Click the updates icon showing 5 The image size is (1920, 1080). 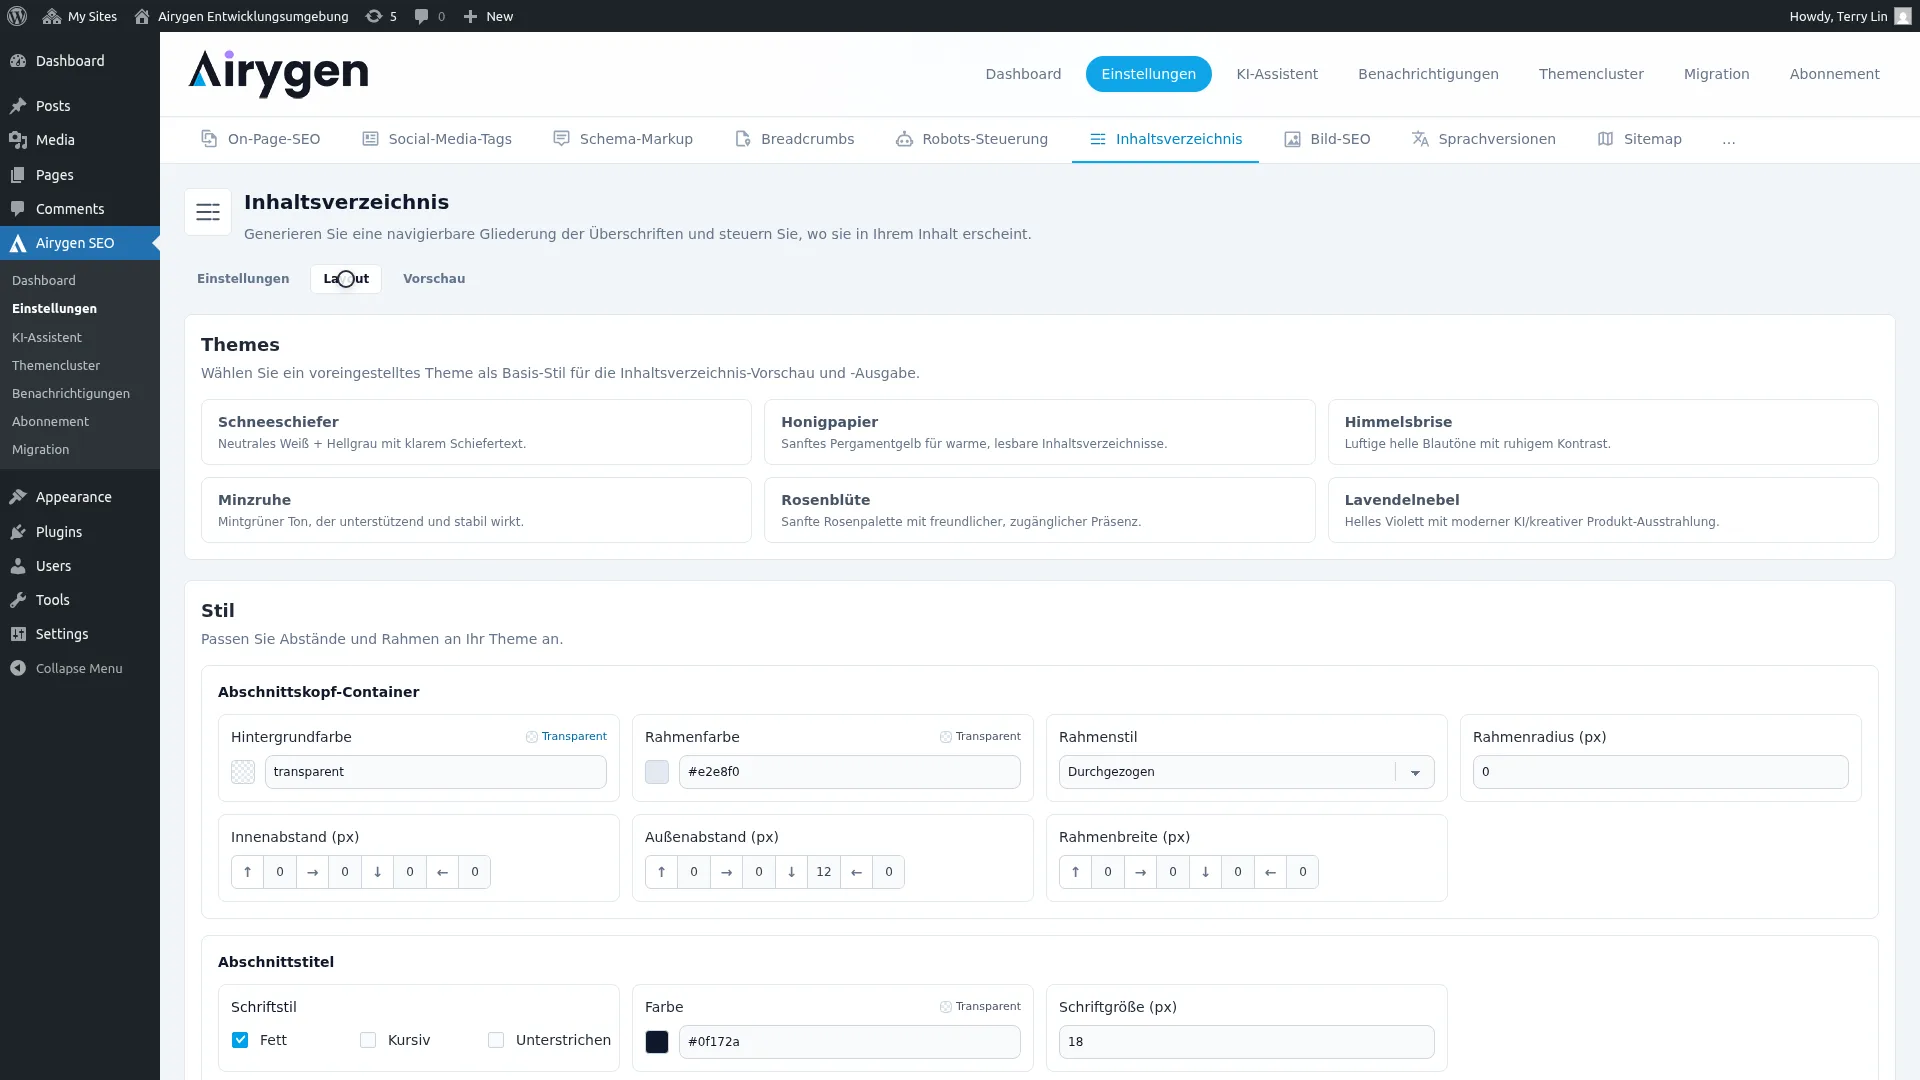coord(374,16)
